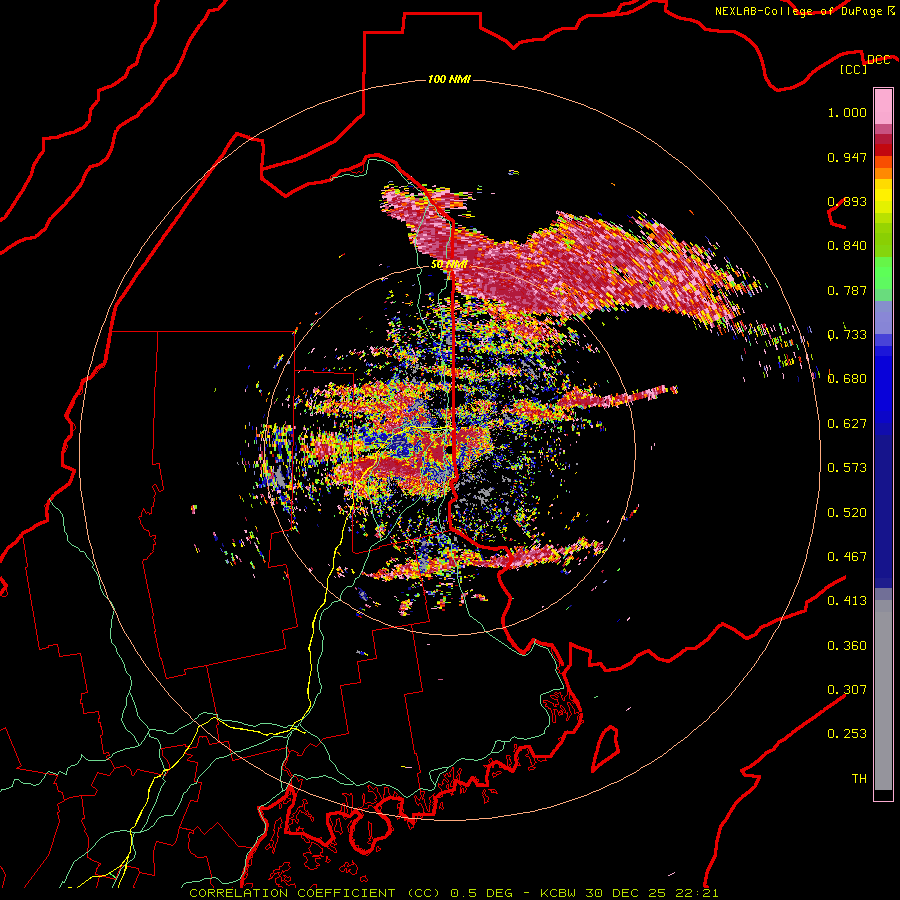This screenshot has height=900, width=900.
Task: Select the 0.413 legend value
Action: [847, 601]
